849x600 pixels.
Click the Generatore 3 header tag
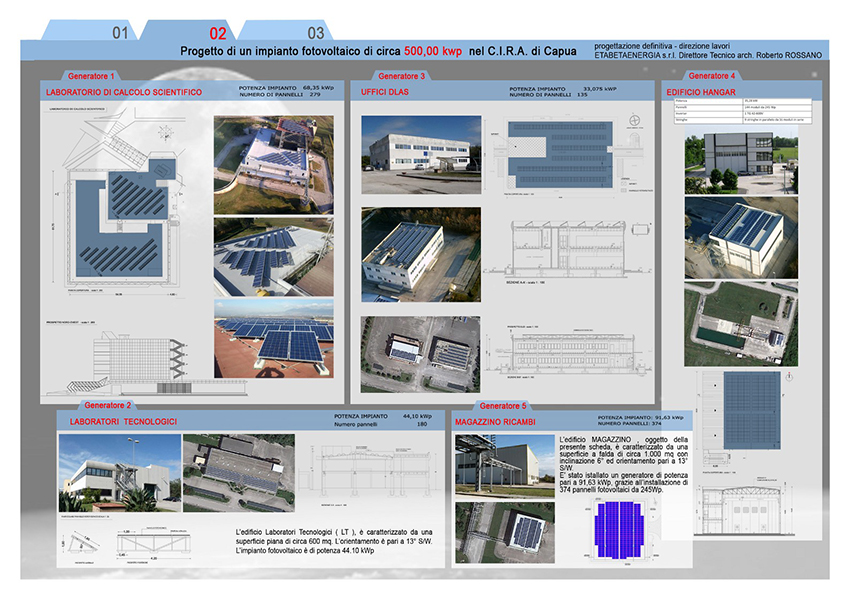coord(402,76)
